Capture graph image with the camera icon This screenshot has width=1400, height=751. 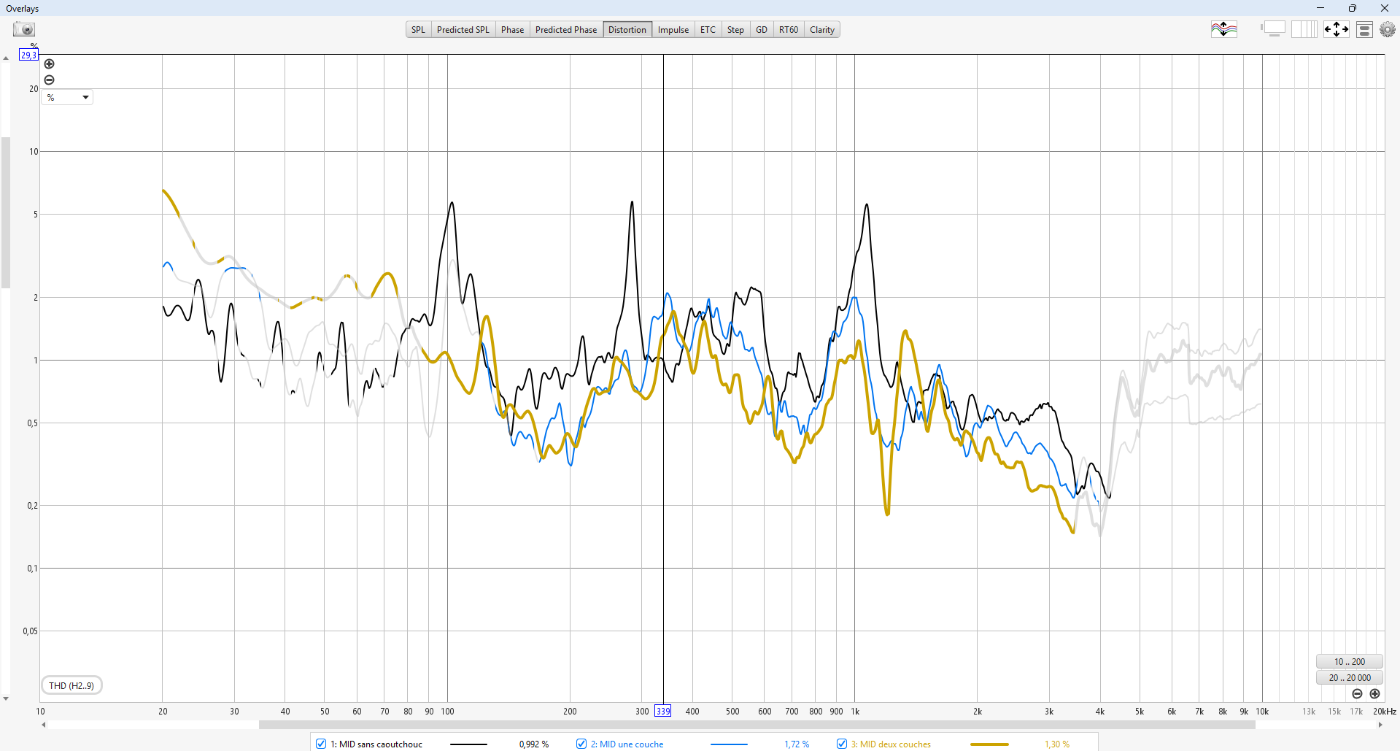(23, 30)
